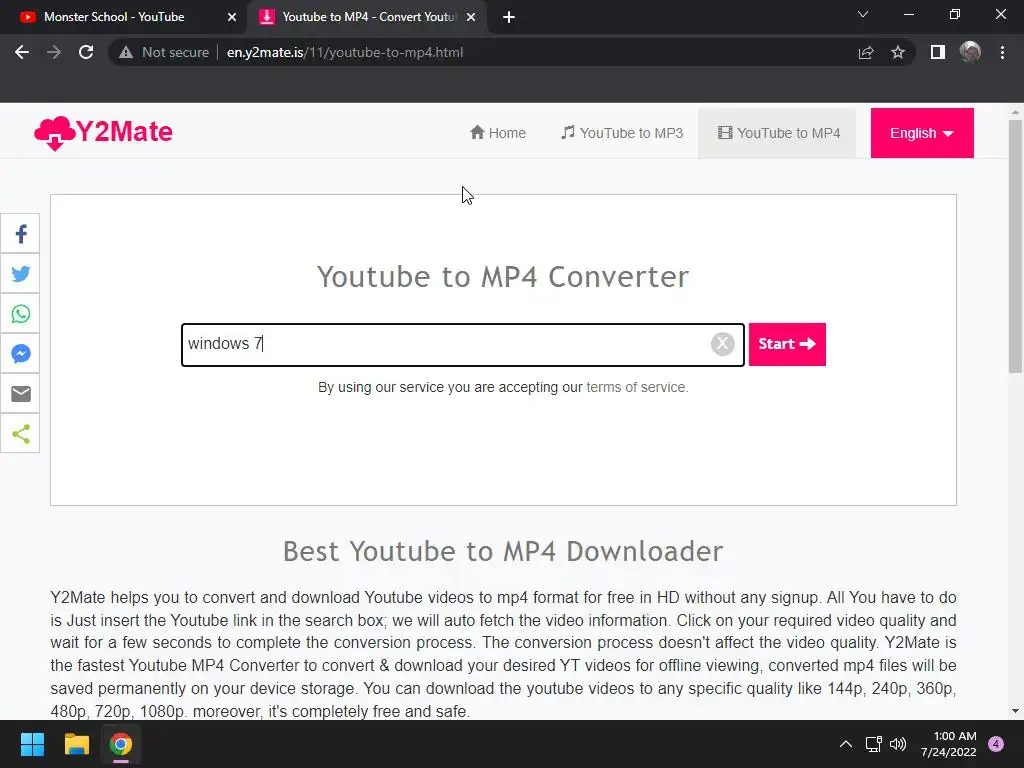
Task: Open YouTube to MP4 page
Action: pyautogui.click(x=778, y=133)
